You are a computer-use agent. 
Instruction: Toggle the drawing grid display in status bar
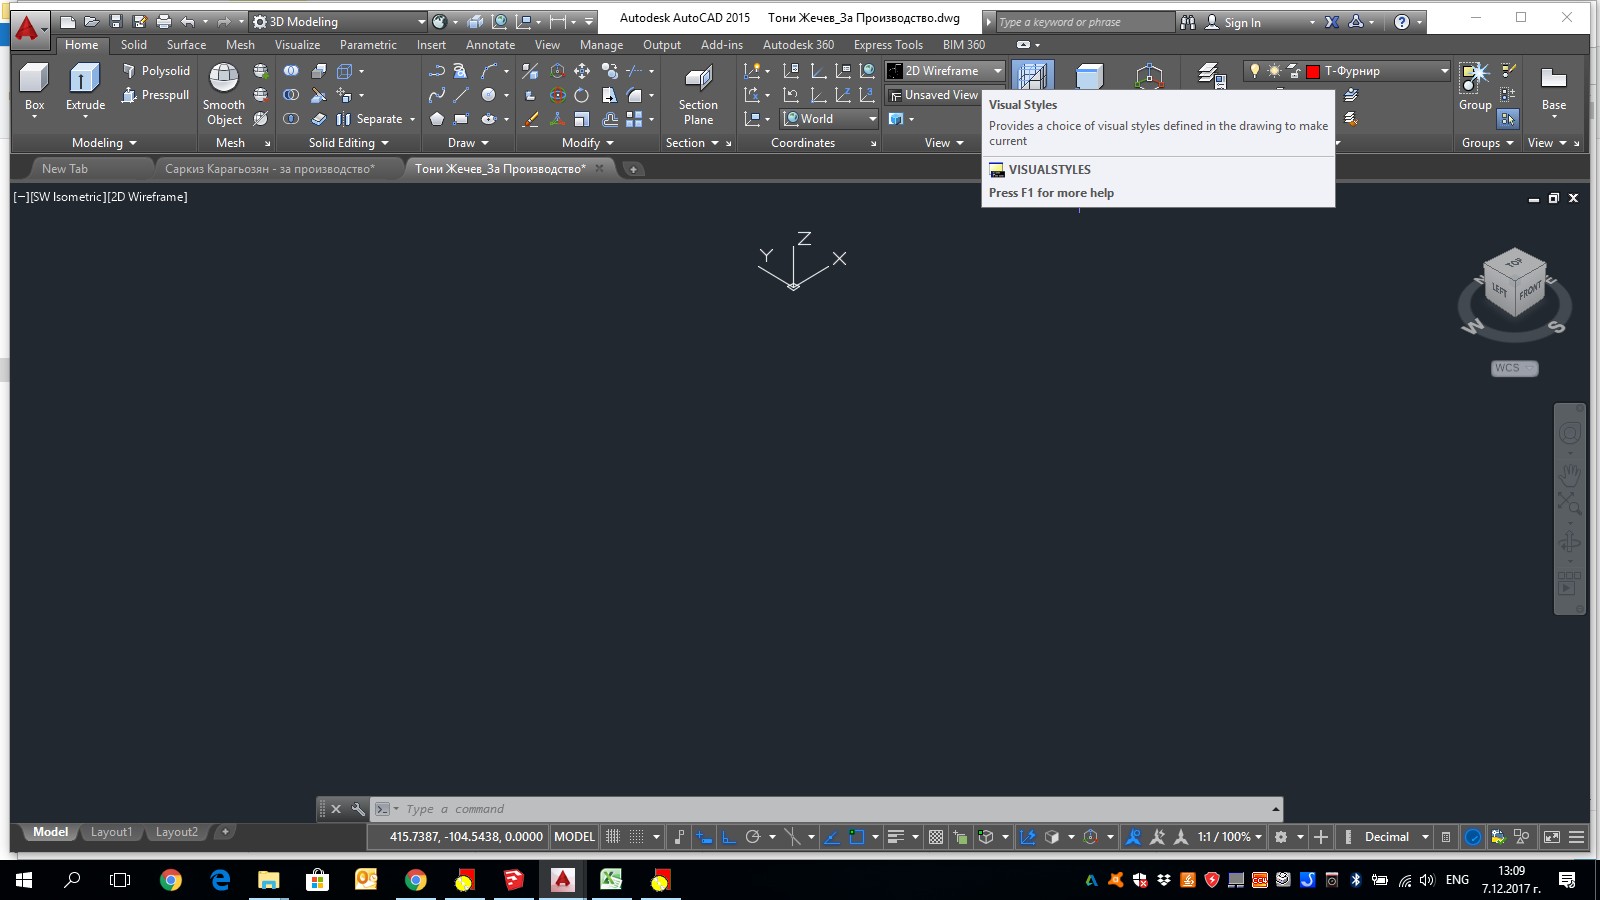(x=613, y=837)
